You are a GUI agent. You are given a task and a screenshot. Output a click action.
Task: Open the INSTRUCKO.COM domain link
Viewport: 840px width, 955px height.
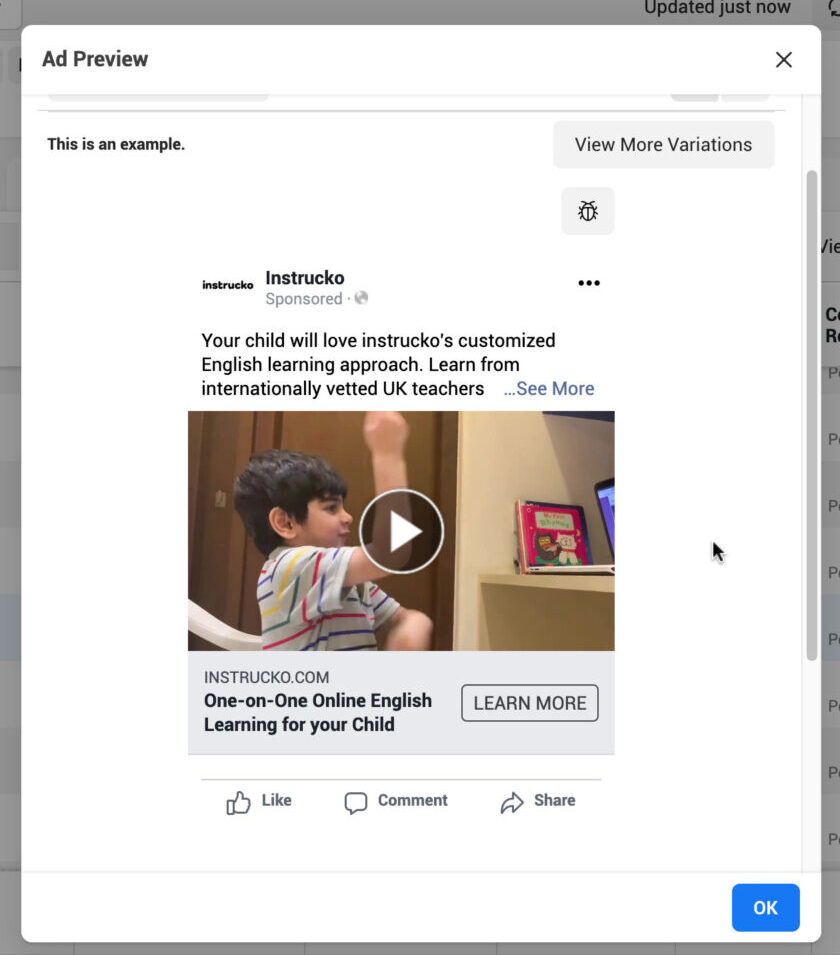[x=266, y=677]
